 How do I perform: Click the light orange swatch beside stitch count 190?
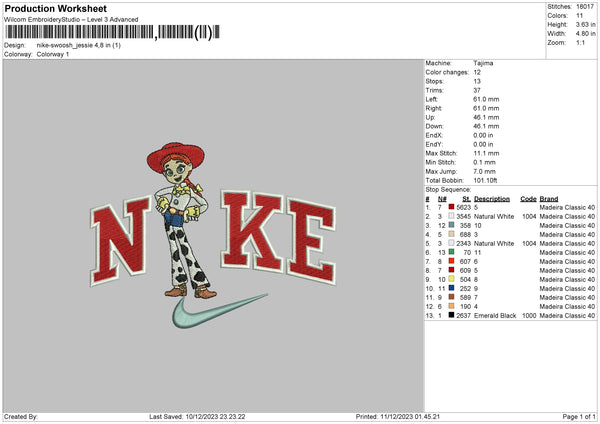click(452, 306)
